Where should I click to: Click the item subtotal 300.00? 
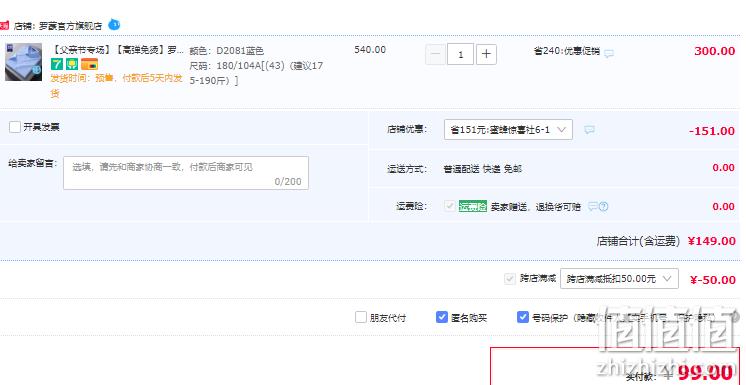coord(715,51)
